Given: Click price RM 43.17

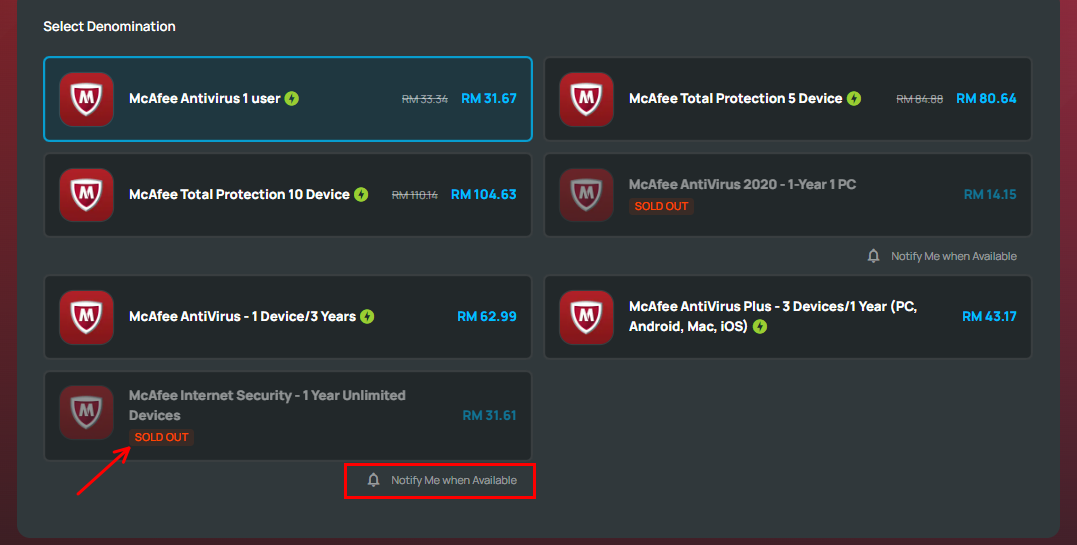Looking at the screenshot, I should [x=990, y=316].
